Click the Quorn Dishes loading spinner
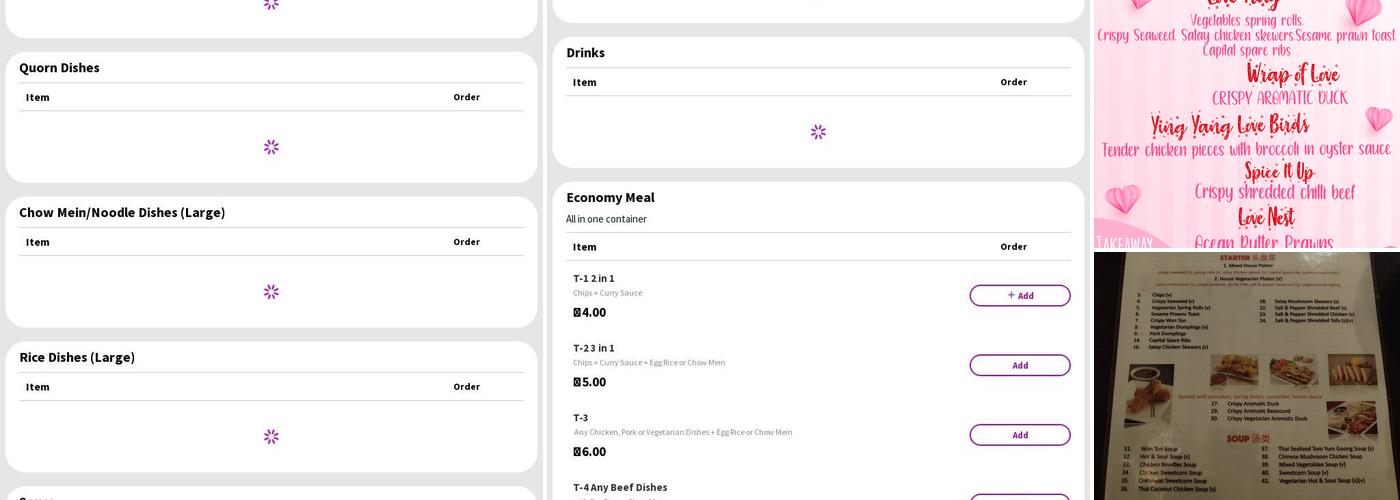1400x500 pixels. [271, 147]
